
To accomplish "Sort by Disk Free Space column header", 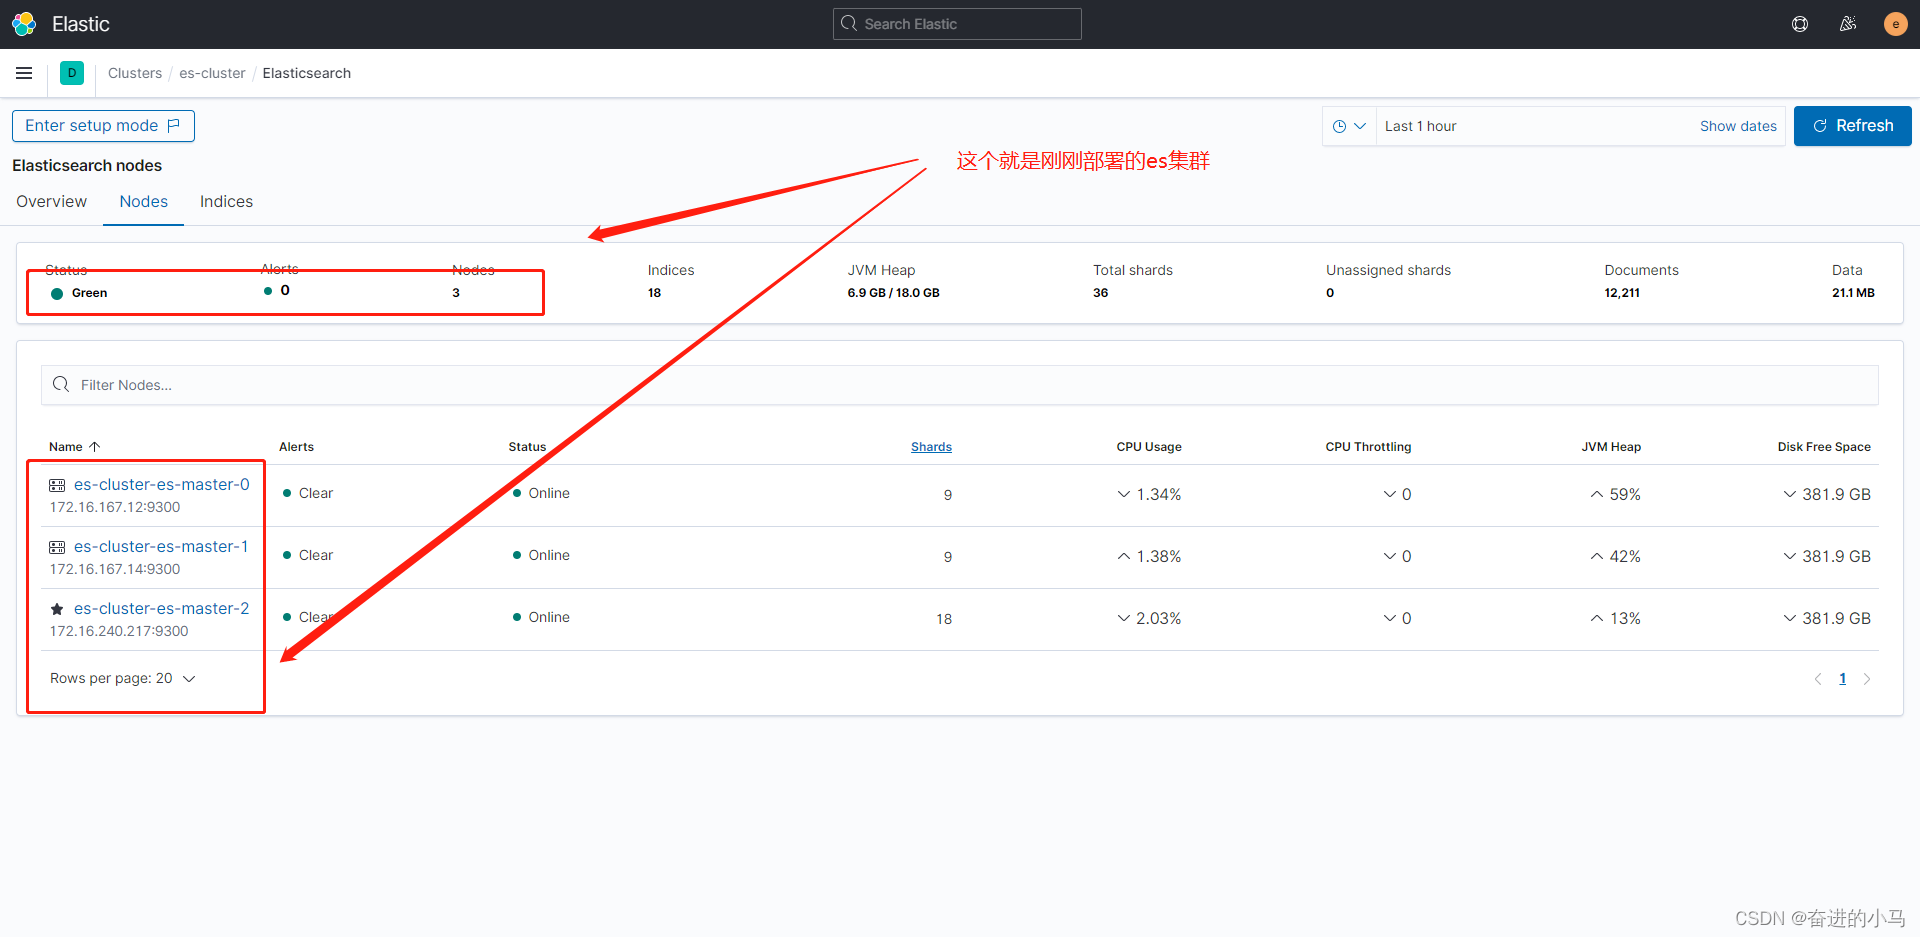I will point(1824,447).
